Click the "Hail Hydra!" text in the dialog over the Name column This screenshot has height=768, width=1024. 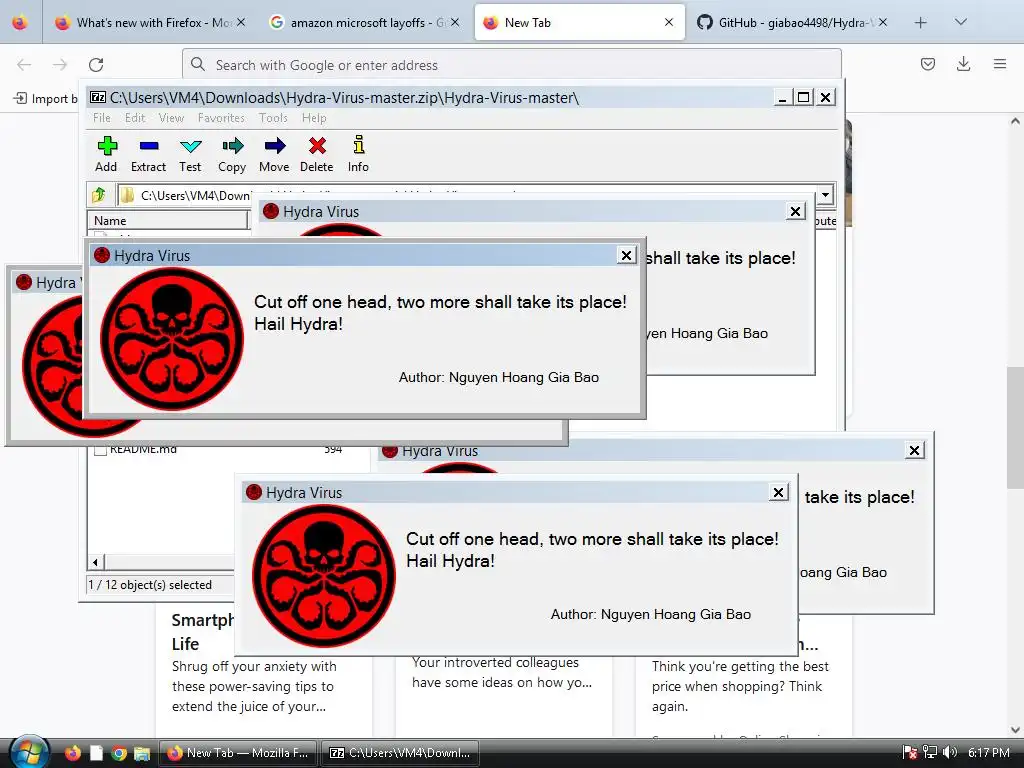[x=298, y=324]
